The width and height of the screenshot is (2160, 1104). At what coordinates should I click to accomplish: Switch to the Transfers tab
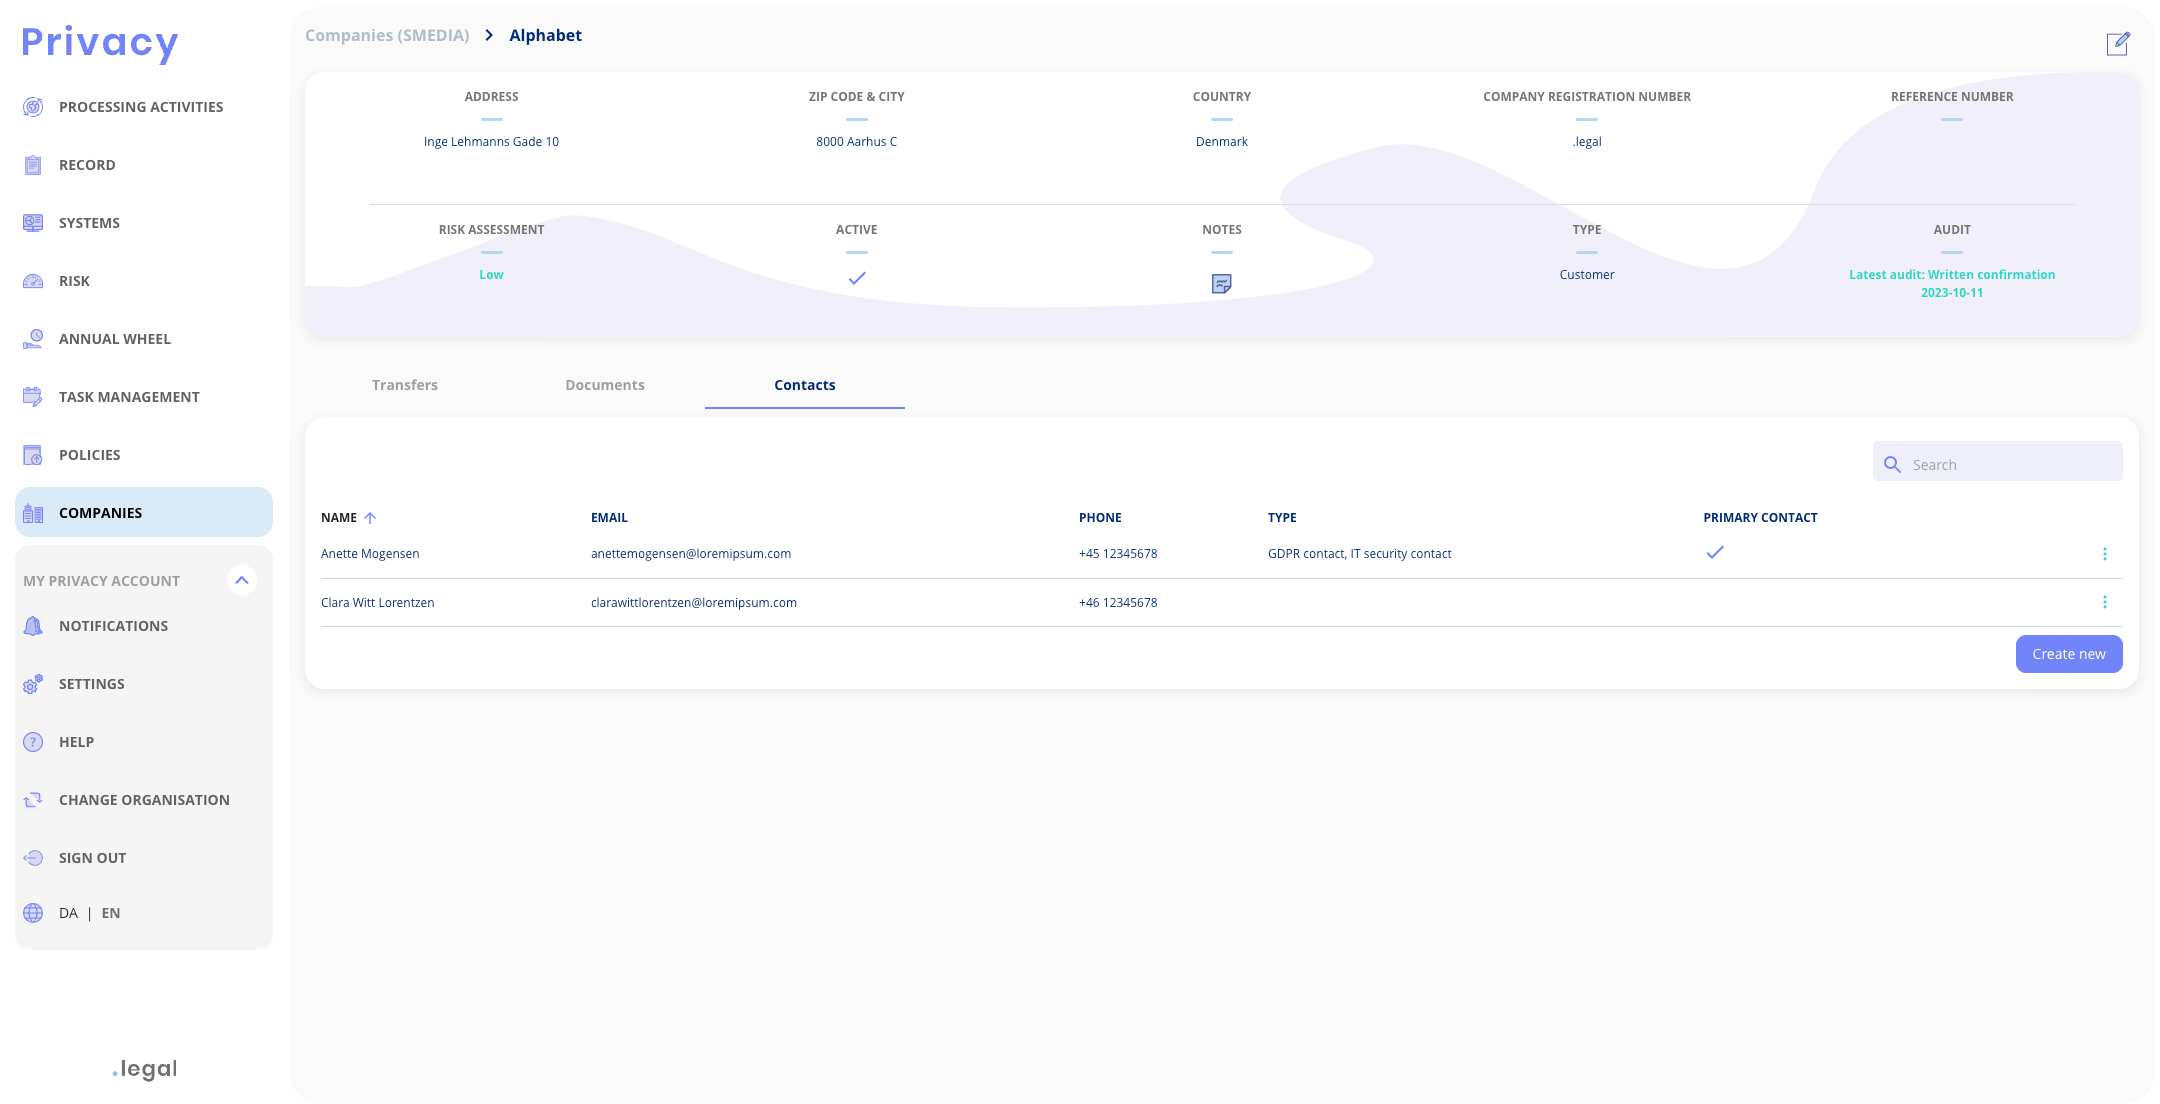405,385
